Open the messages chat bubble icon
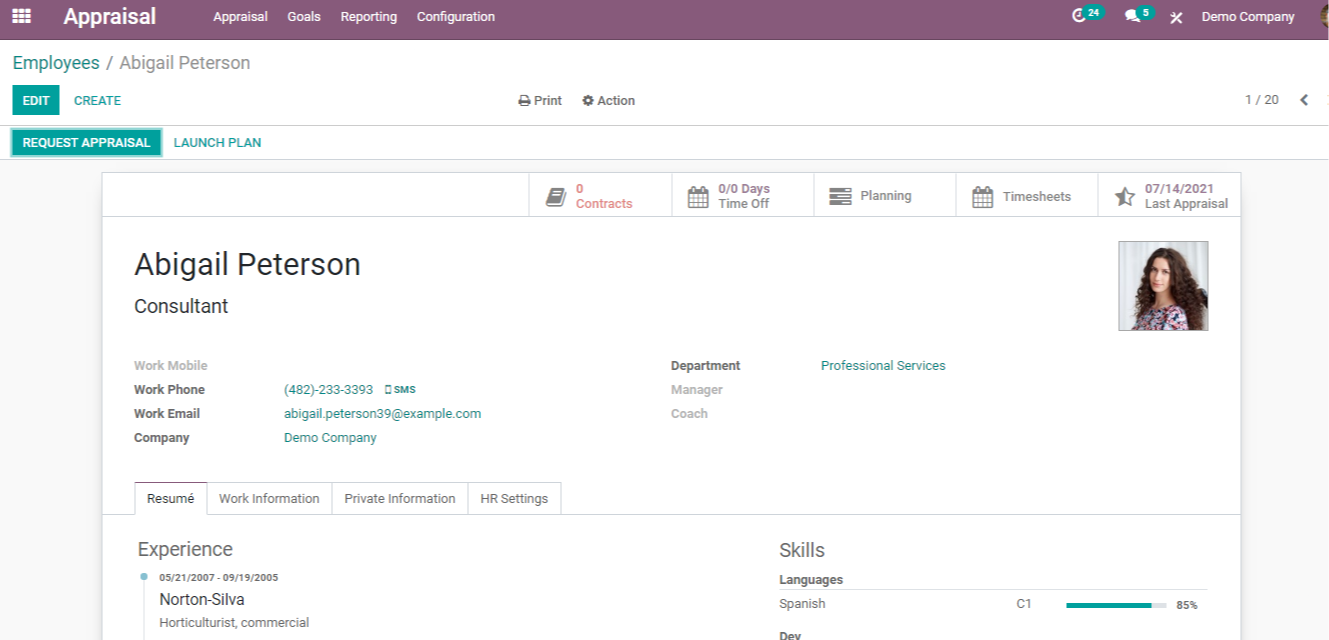This screenshot has height=640, width=1329. pyautogui.click(x=1132, y=16)
